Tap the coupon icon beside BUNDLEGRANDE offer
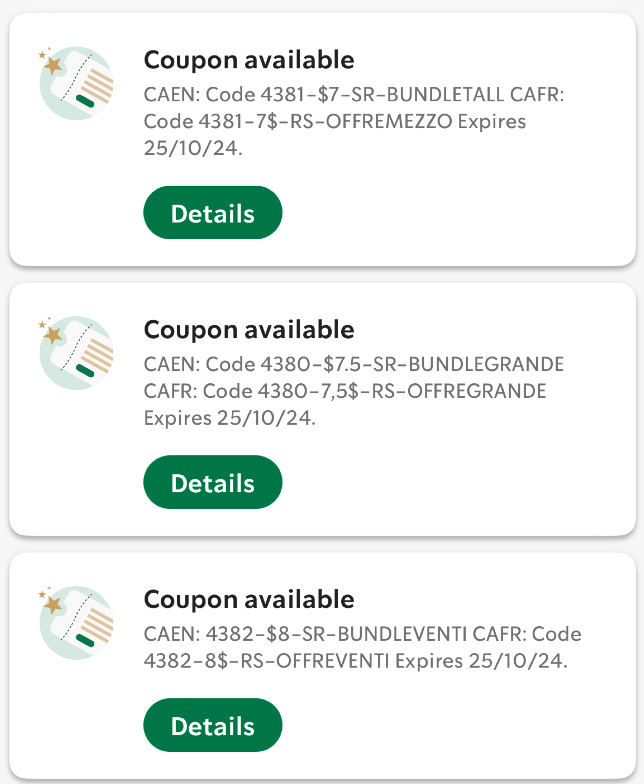This screenshot has width=644, height=784. pos(76,353)
